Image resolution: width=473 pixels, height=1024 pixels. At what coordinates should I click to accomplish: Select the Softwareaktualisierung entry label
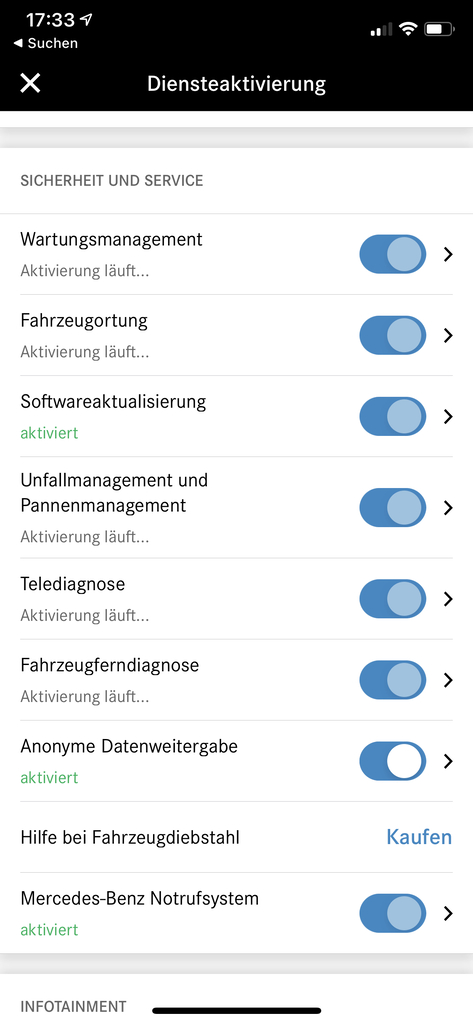(x=113, y=401)
